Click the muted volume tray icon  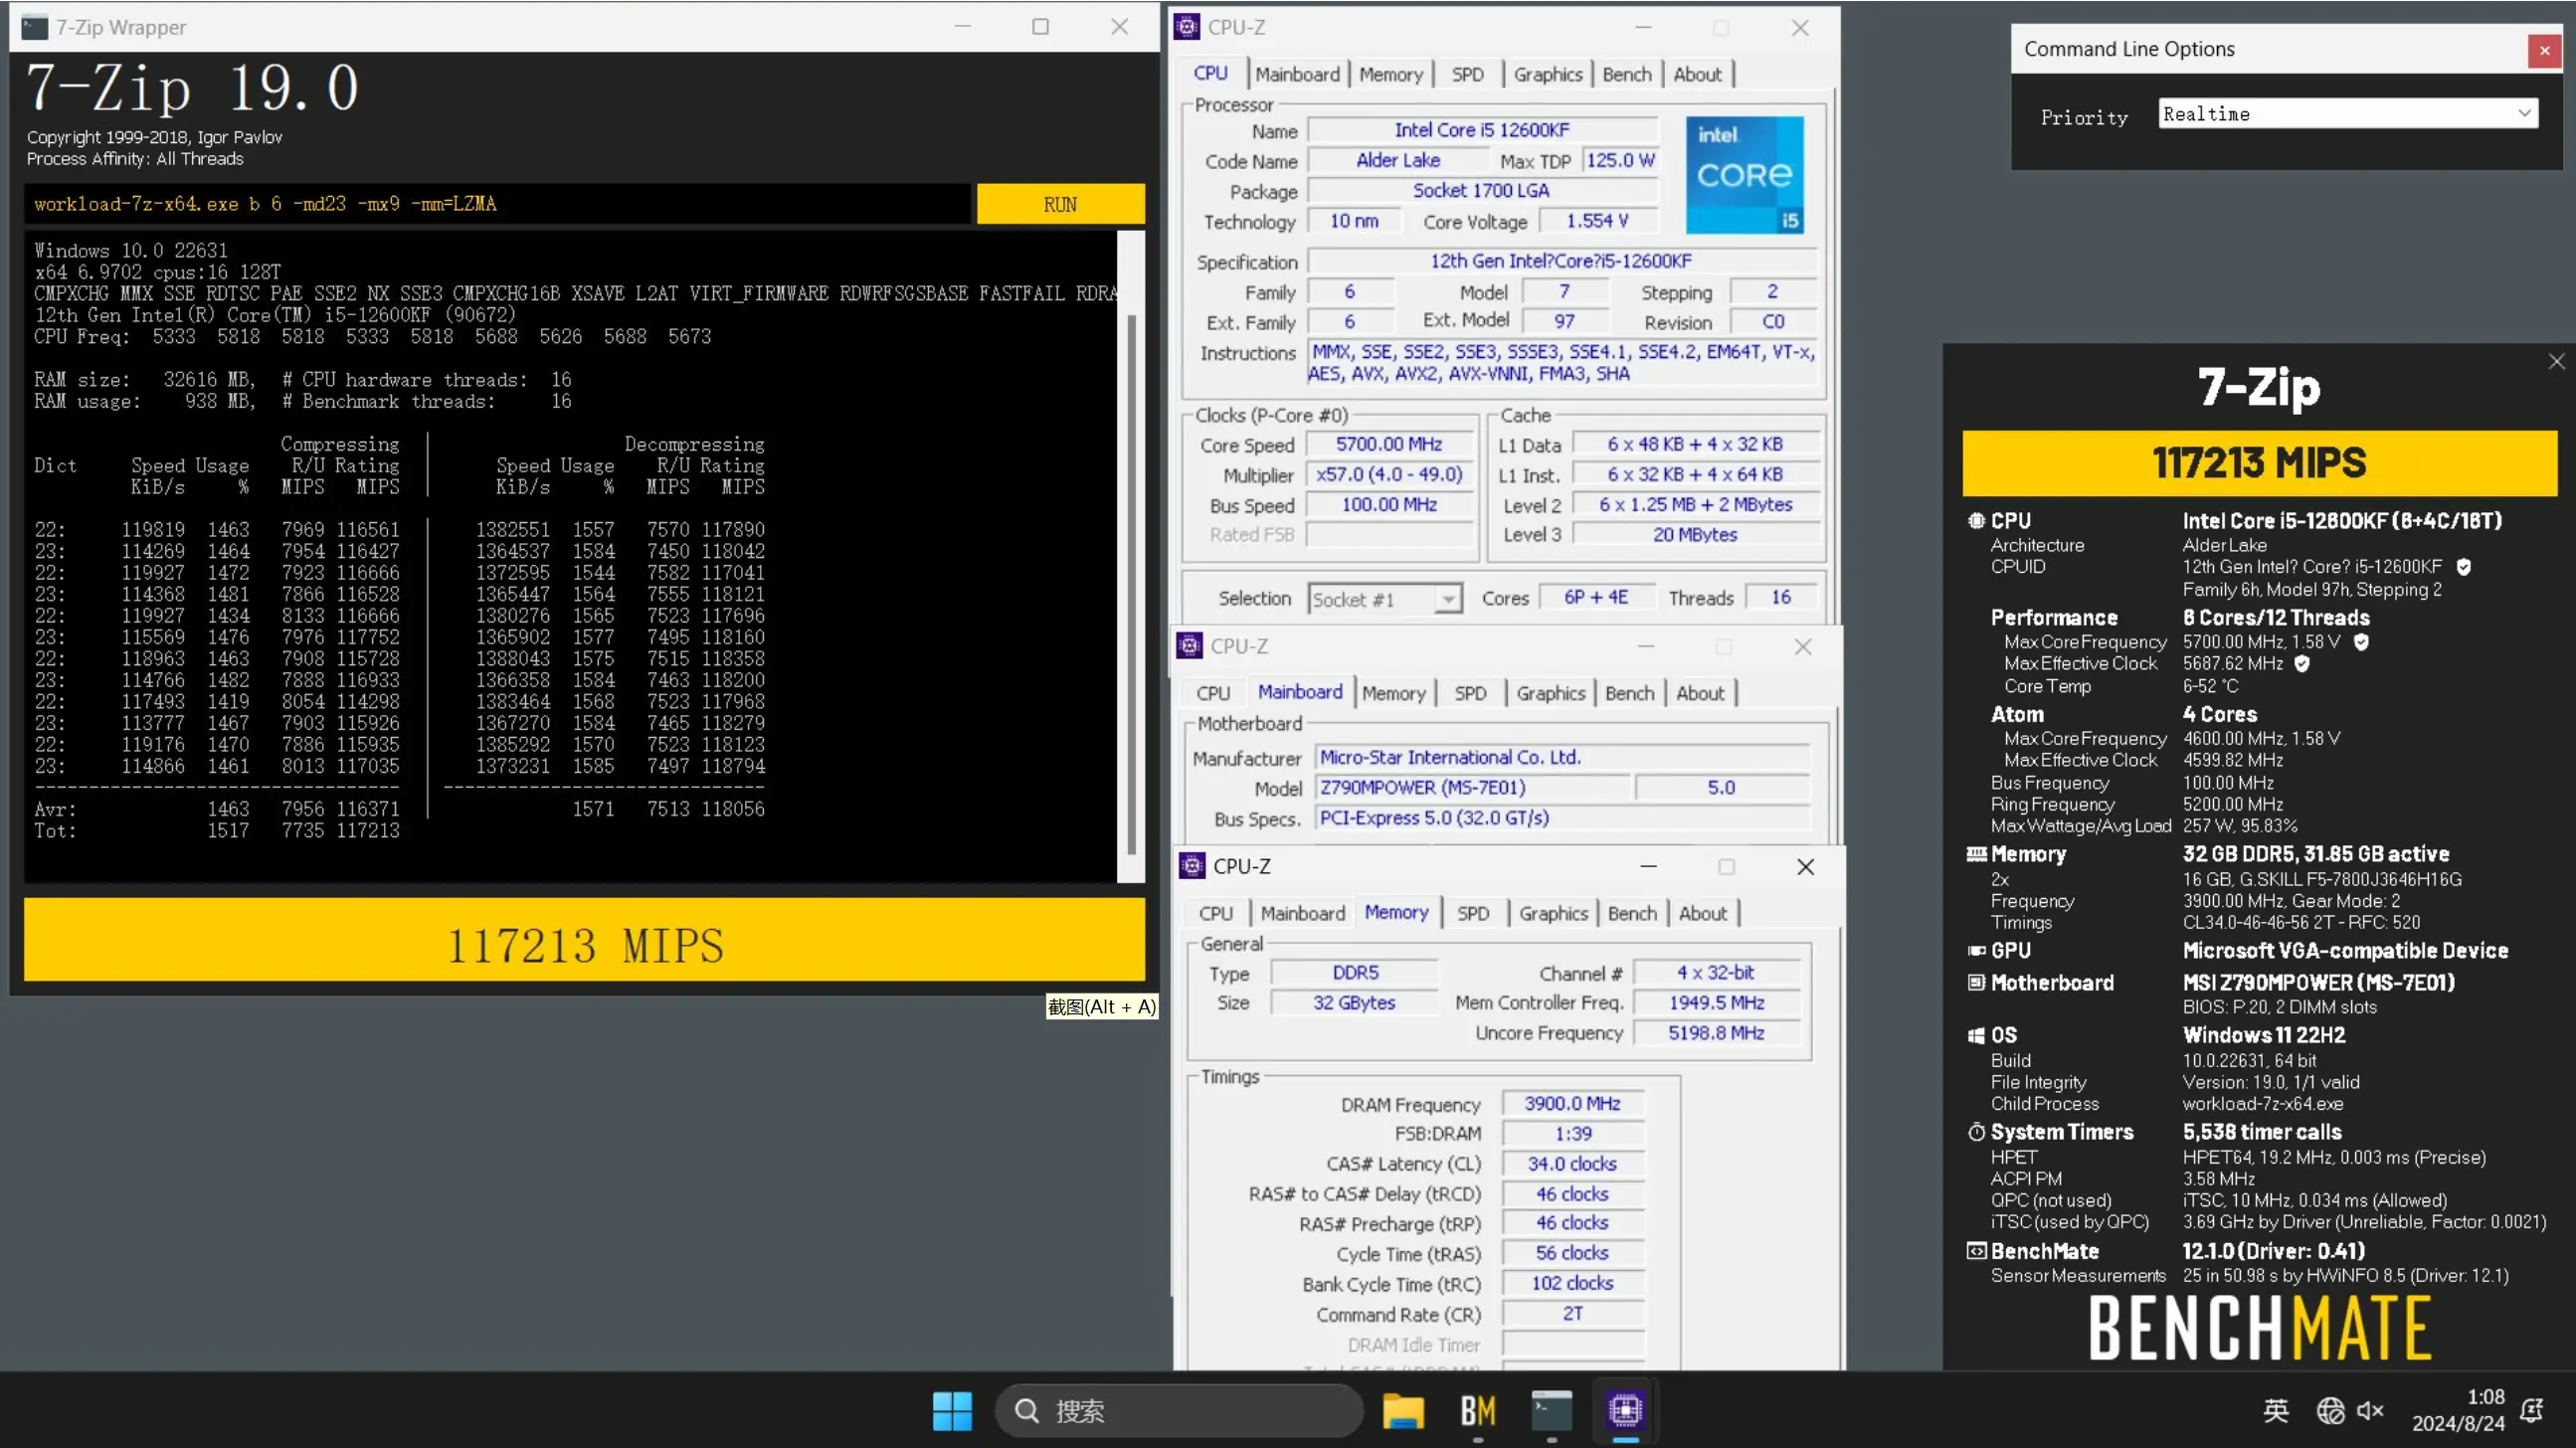(2370, 1410)
